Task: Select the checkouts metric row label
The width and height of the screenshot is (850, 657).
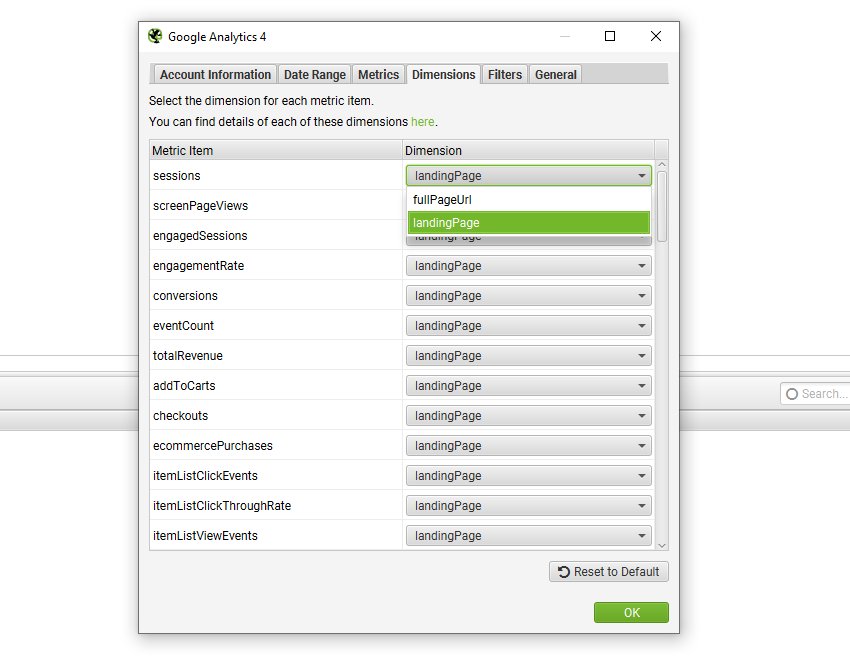Action: [x=181, y=416]
